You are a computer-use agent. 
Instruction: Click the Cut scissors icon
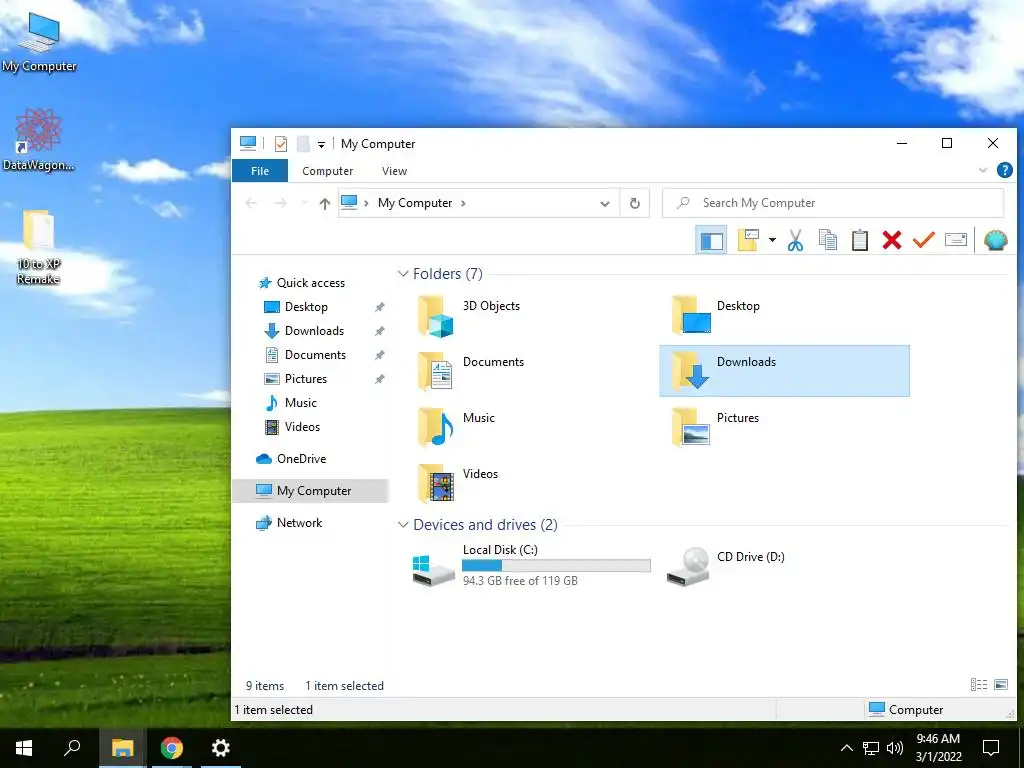[x=795, y=240]
